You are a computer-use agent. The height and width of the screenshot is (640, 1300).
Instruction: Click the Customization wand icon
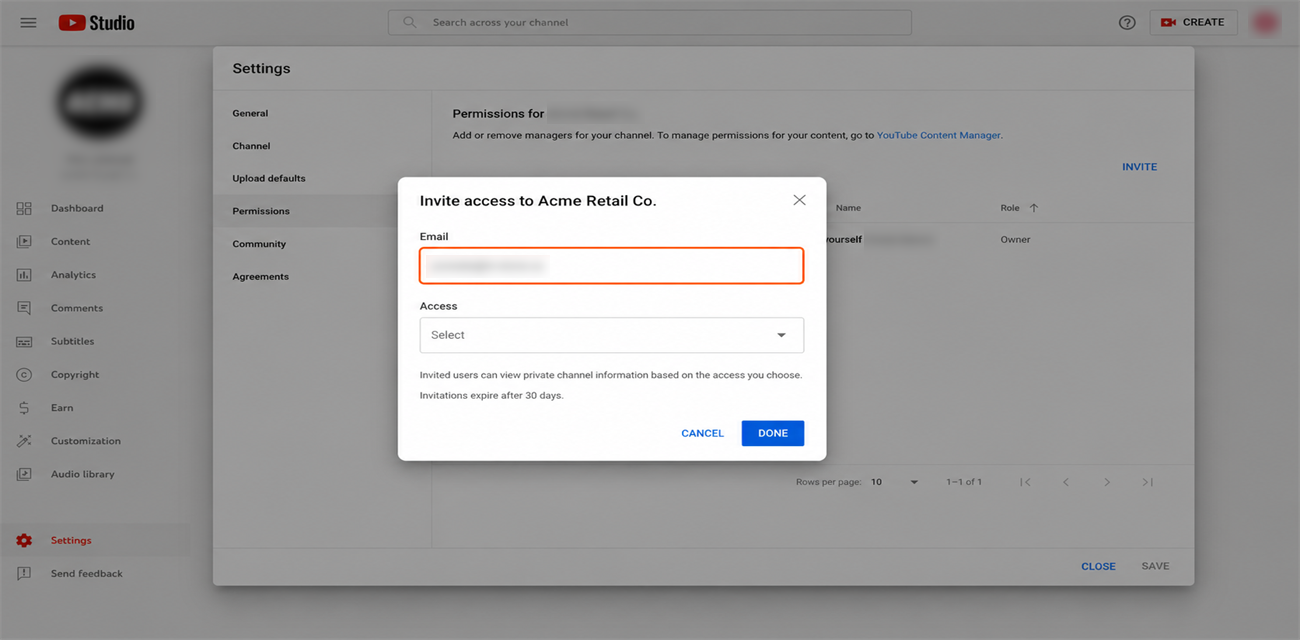[x=24, y=441]
